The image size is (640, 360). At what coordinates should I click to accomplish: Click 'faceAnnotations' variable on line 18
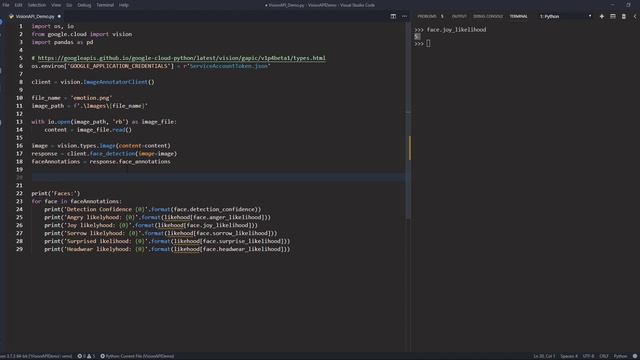(x=56, y=162)
